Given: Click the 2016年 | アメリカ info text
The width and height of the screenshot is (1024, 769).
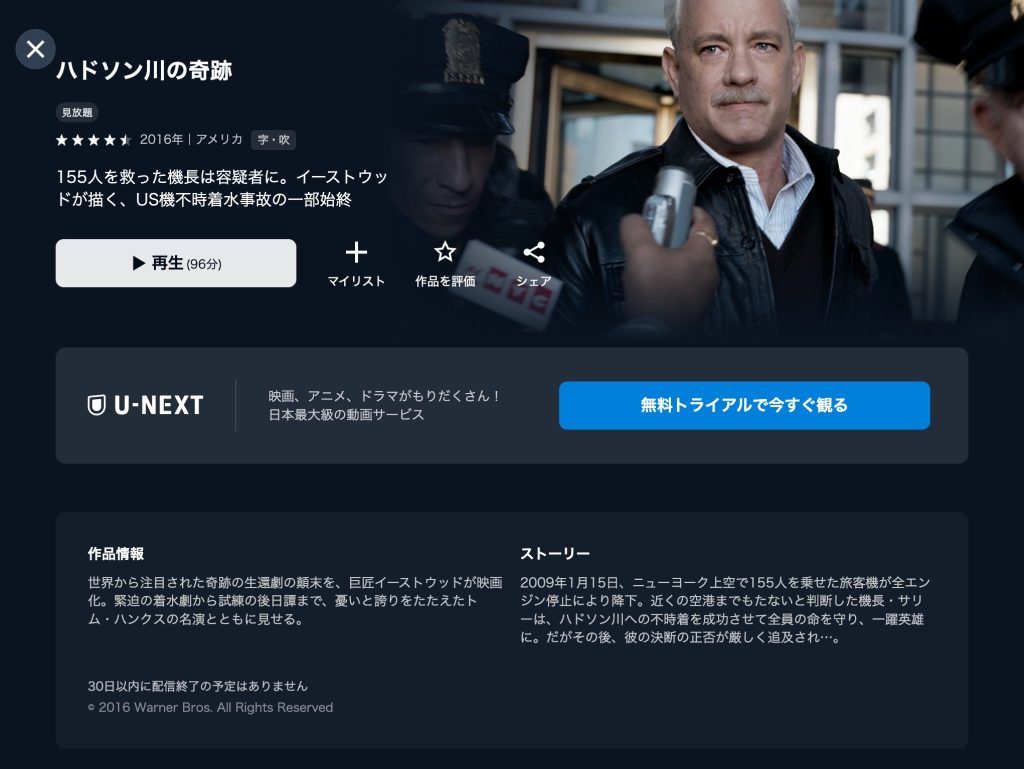Looking at the screenshot, I should coord(191,139).
